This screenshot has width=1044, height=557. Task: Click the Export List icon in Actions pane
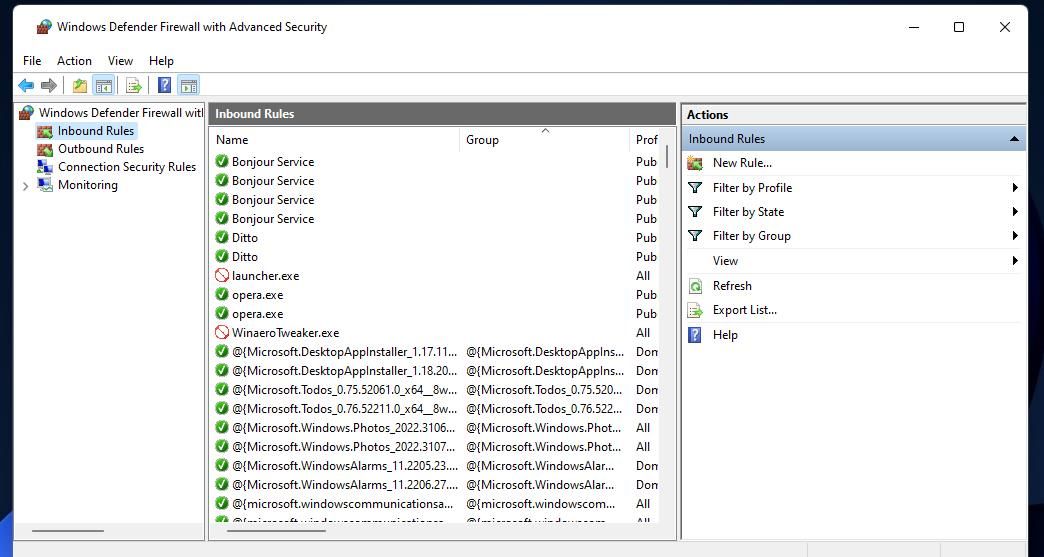click(x=695, y=310)
